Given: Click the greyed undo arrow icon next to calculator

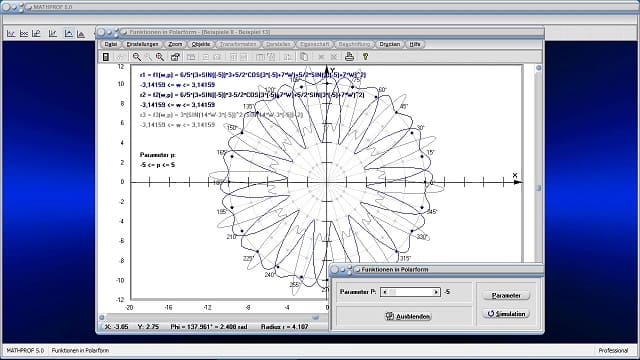Looking at the screenshot, I should point(120,57).
